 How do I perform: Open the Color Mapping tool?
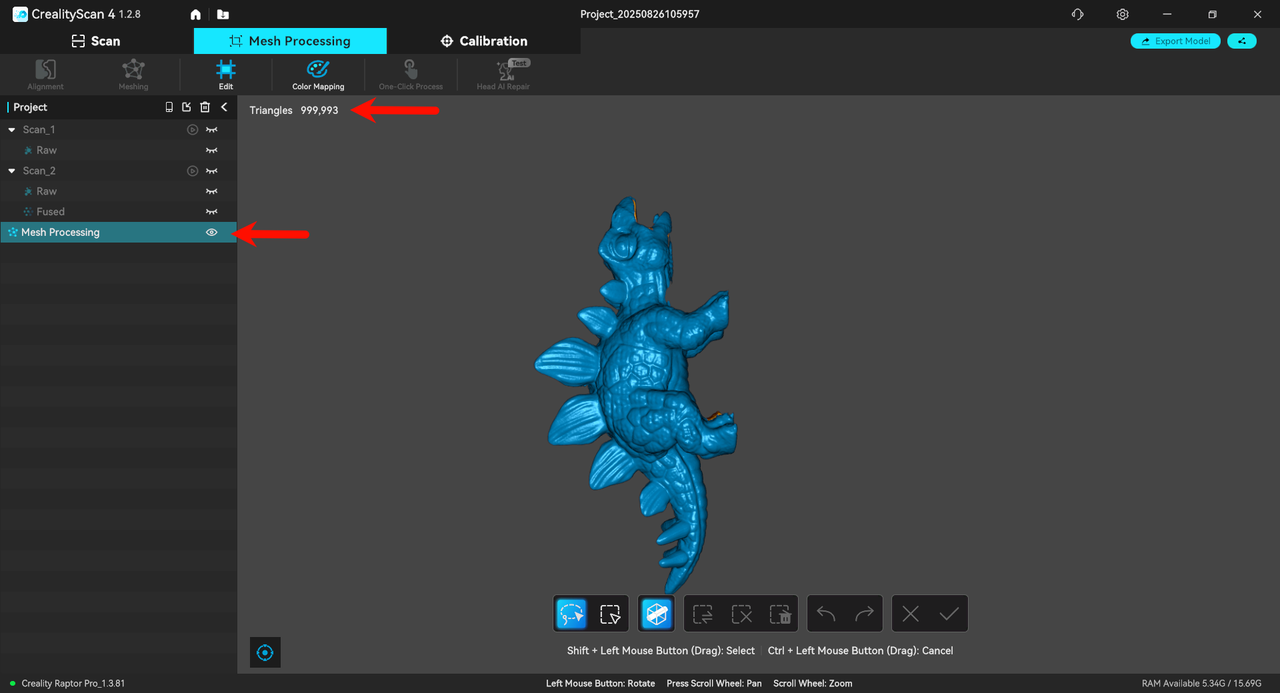tap(318, 74)
